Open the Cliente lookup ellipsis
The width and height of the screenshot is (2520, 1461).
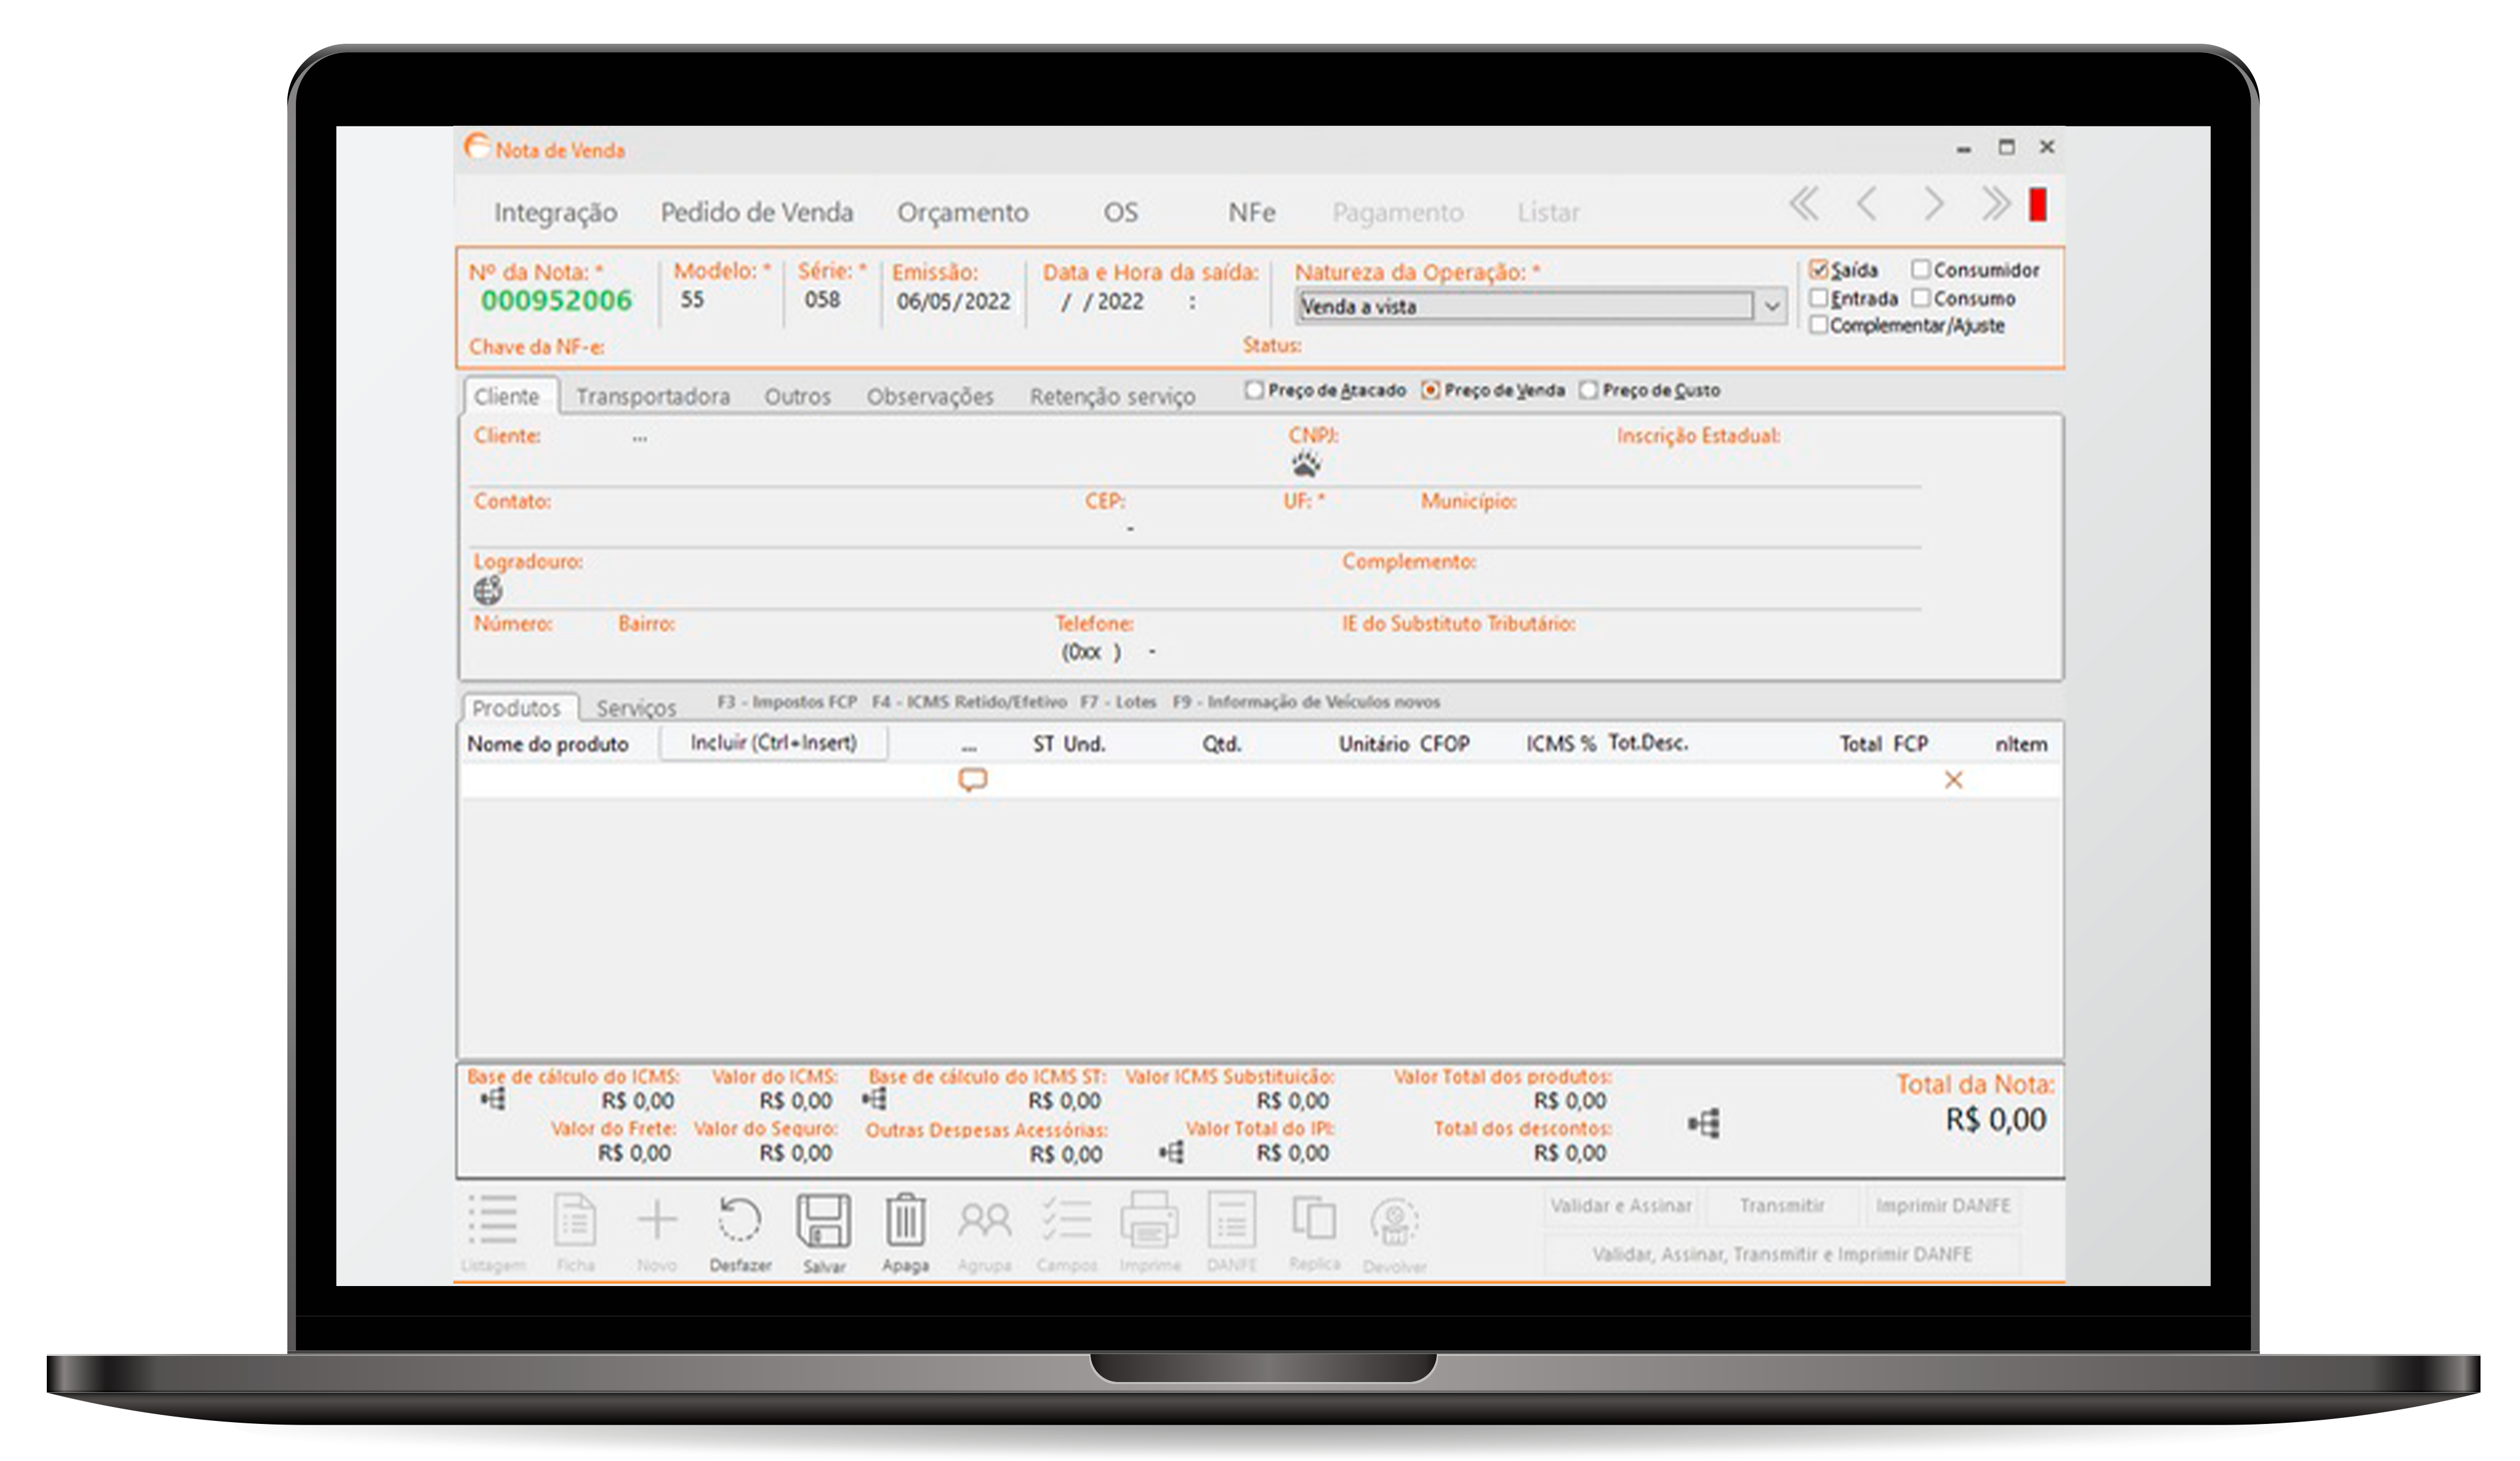coord(639,438)
